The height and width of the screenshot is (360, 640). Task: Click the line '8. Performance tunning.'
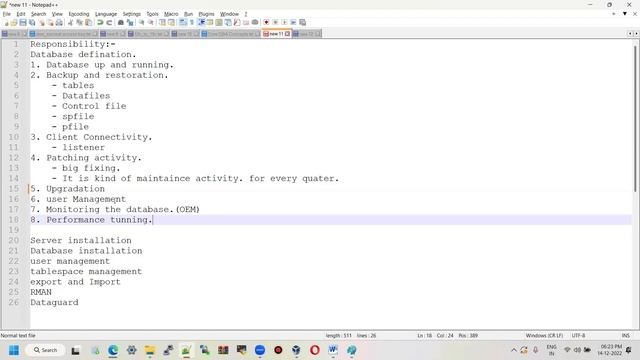[91, 220]
